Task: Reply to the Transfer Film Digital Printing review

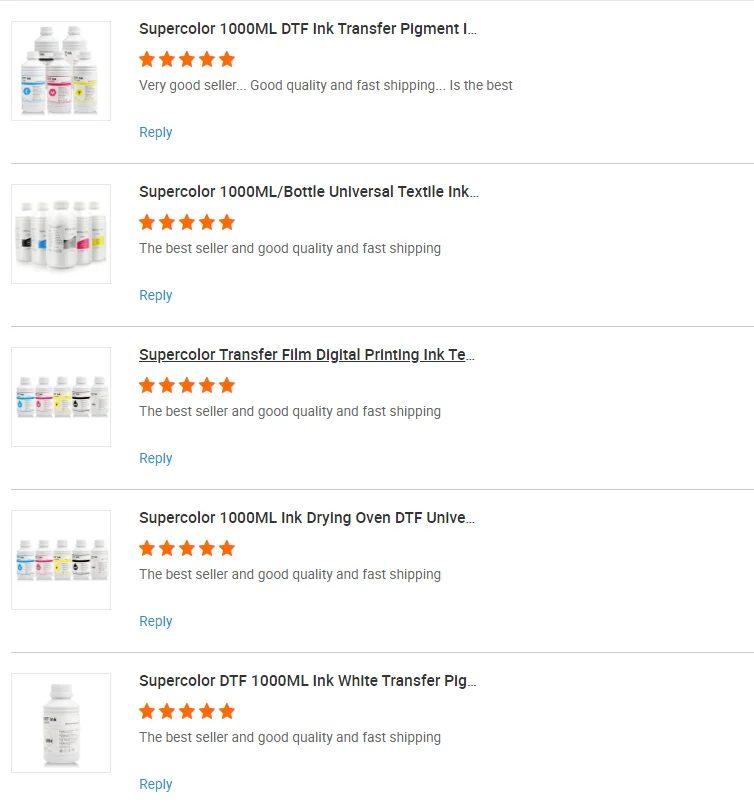Action: [x=156, y=458]
